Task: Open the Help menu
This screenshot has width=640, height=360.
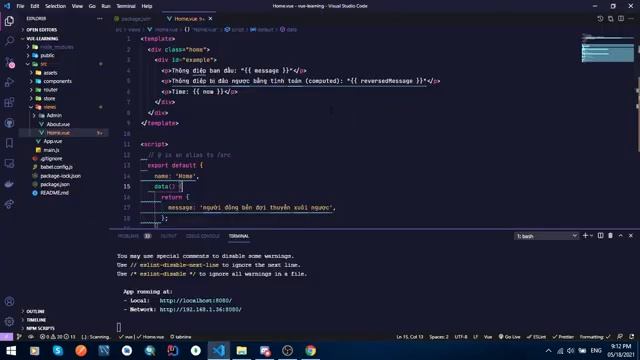Action: point(147,6)
